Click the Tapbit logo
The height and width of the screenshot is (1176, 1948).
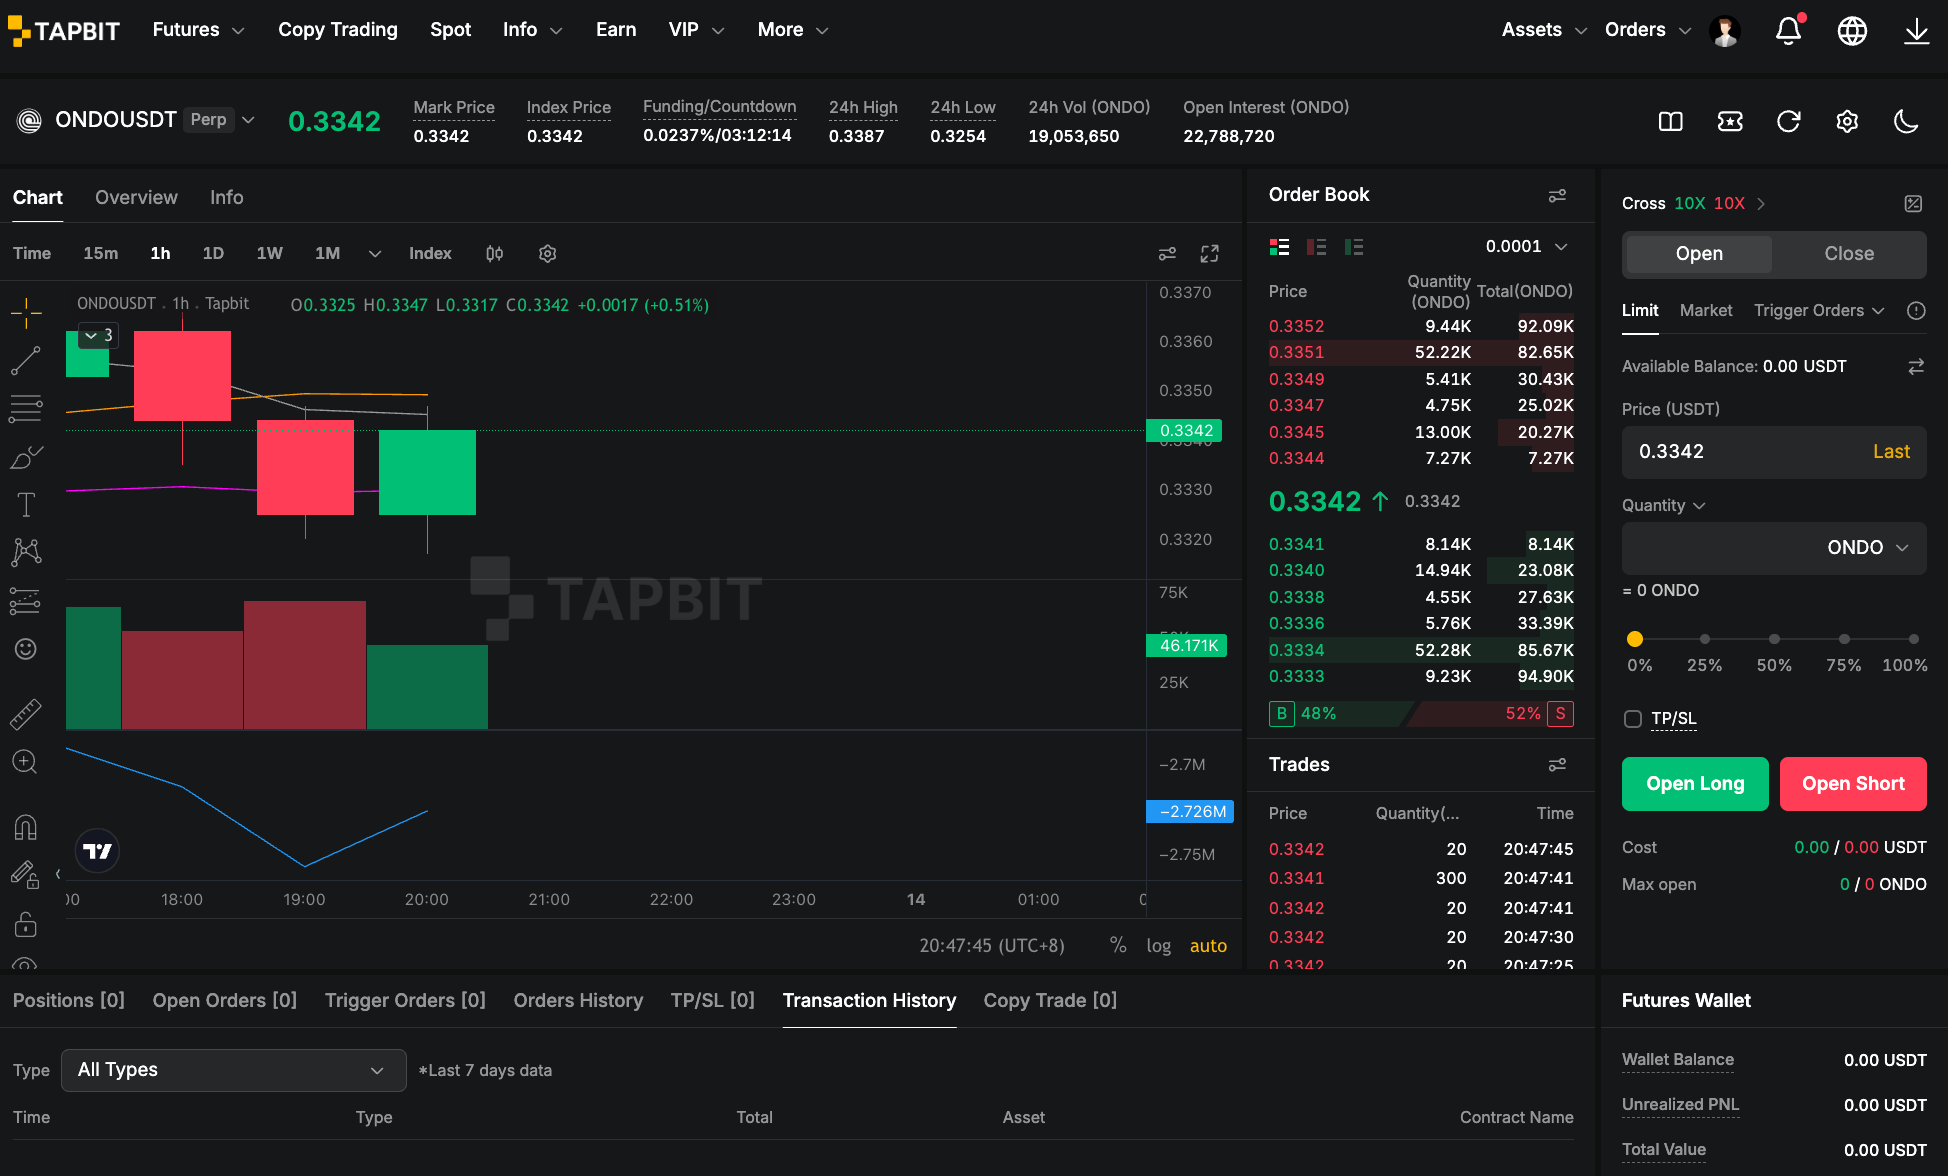coord(64,31)
